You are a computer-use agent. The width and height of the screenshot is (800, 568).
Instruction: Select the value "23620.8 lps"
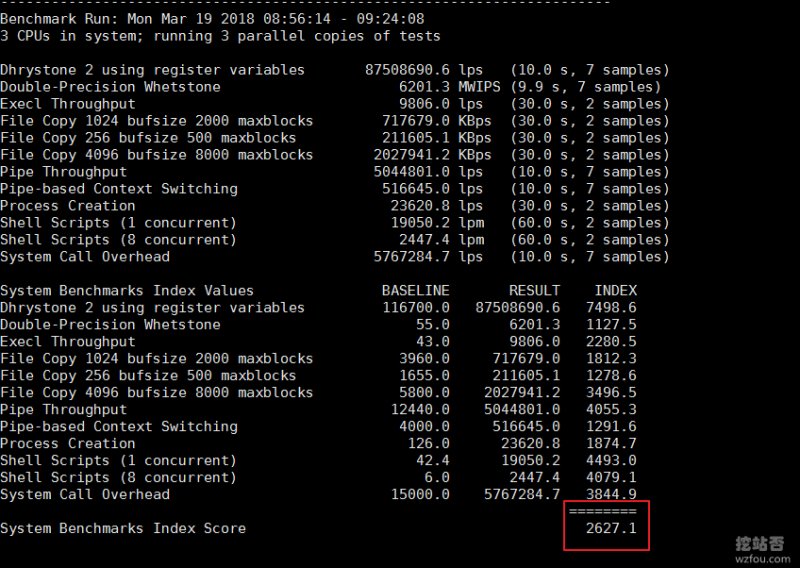[x=437, y=206]
